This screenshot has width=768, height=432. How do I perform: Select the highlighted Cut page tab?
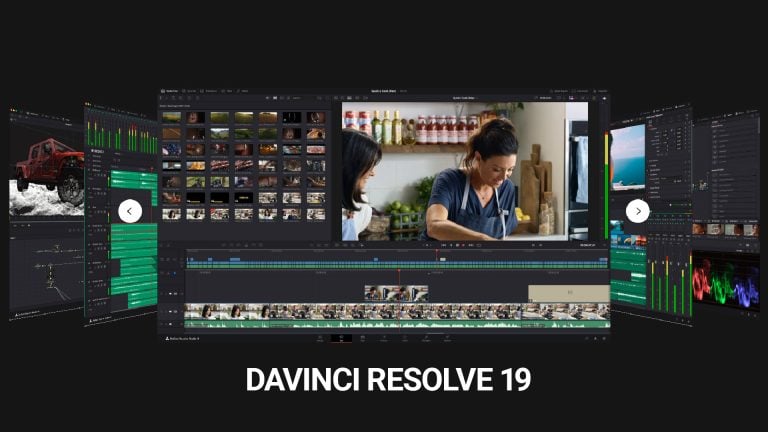[341, 338]
